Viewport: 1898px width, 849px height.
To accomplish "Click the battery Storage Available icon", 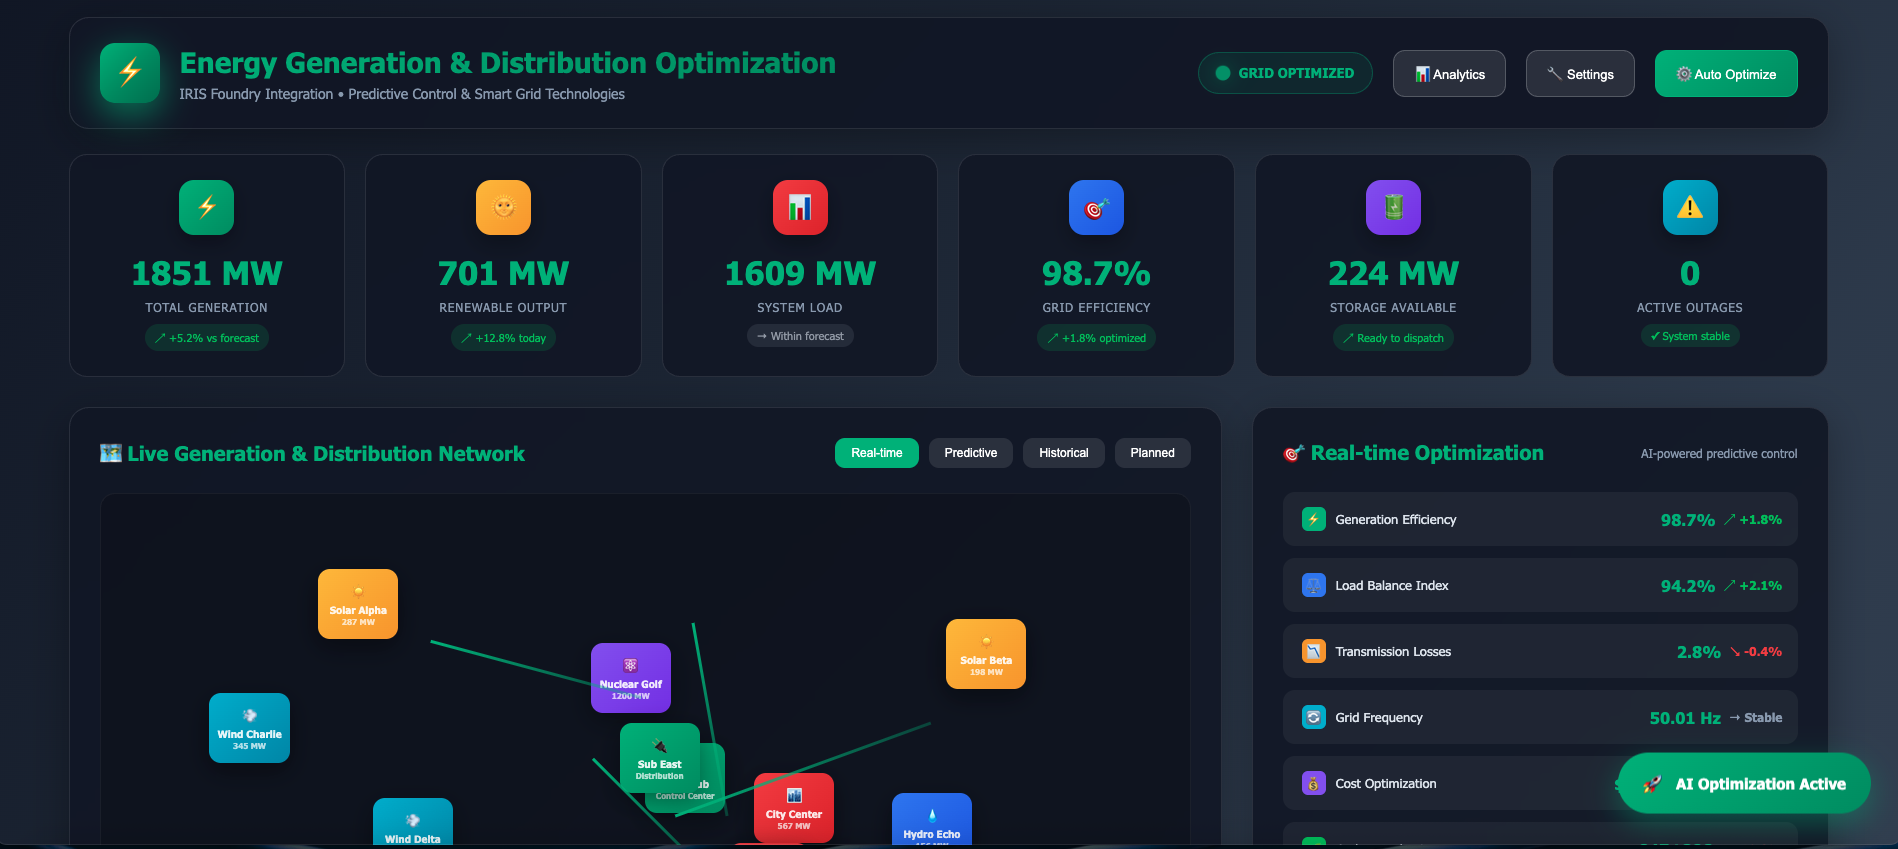I will pos(1393,207).
